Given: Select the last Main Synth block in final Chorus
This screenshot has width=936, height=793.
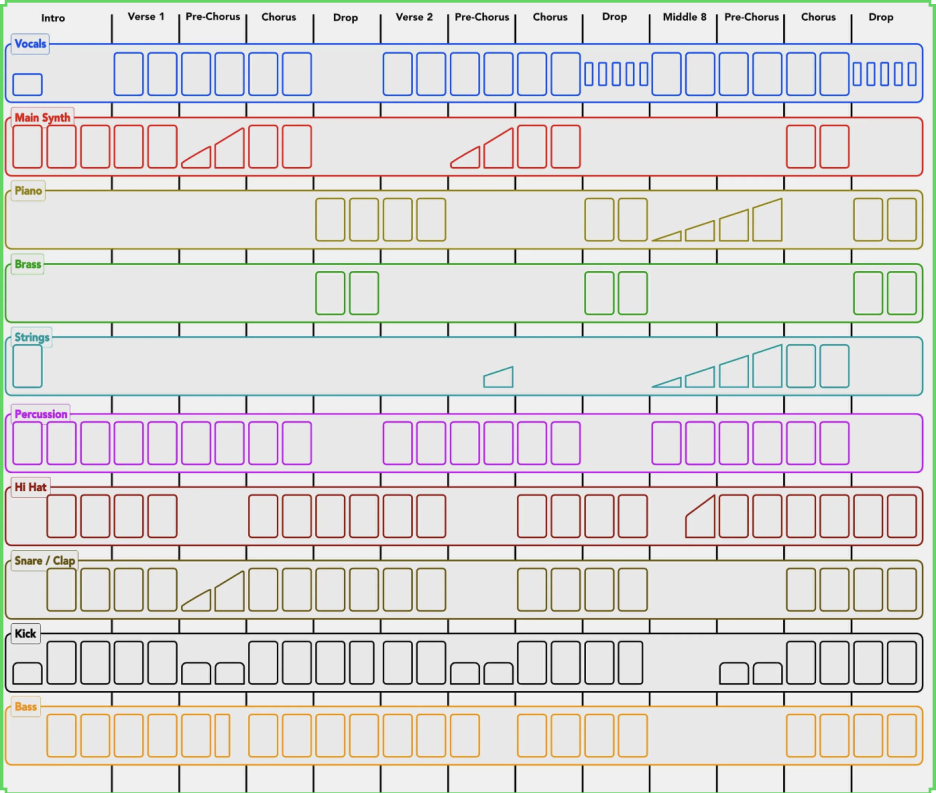Looking at the screenshot, I should click(x=835, y=147).
